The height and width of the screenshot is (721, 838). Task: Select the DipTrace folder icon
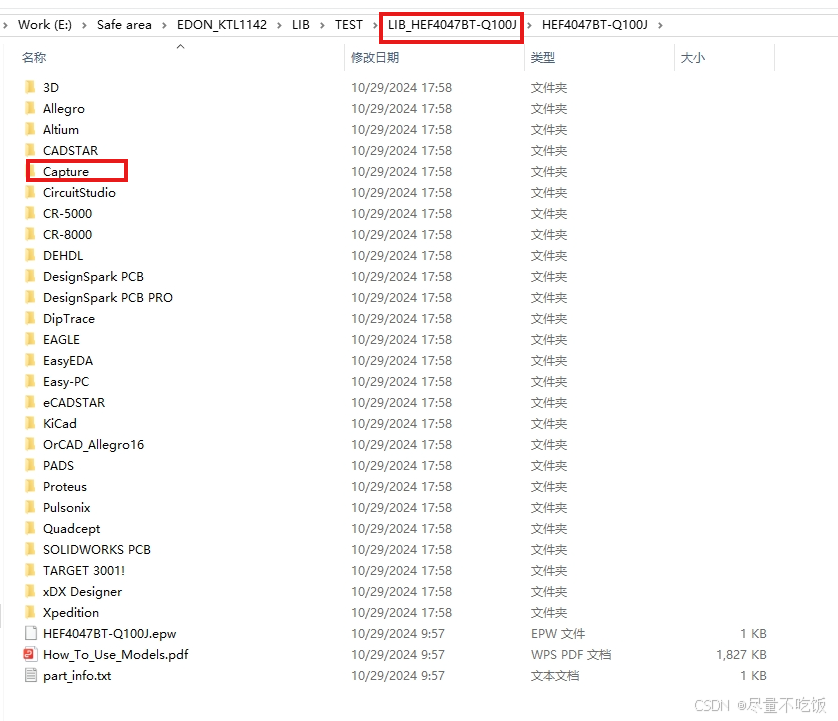tap(30, 319)
